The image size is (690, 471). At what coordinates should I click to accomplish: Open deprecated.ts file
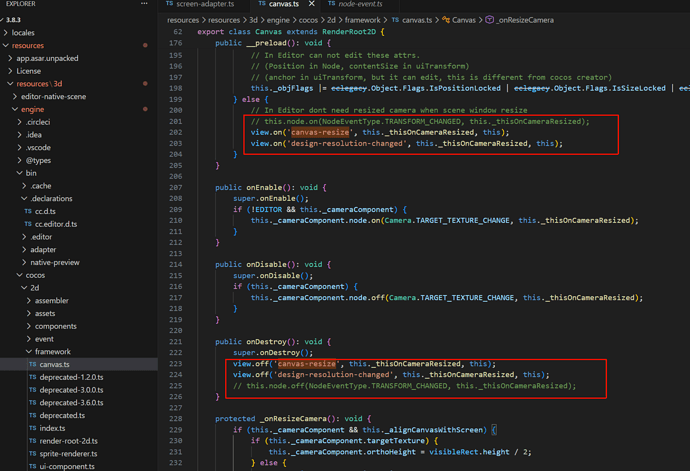click(62, 416)
